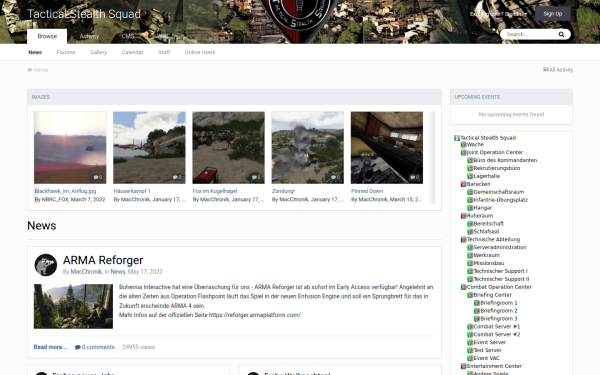Image resolution: width=600 pixels, height=375 pixels.
Task: Select the Browse tab
Action: [47, 36]
